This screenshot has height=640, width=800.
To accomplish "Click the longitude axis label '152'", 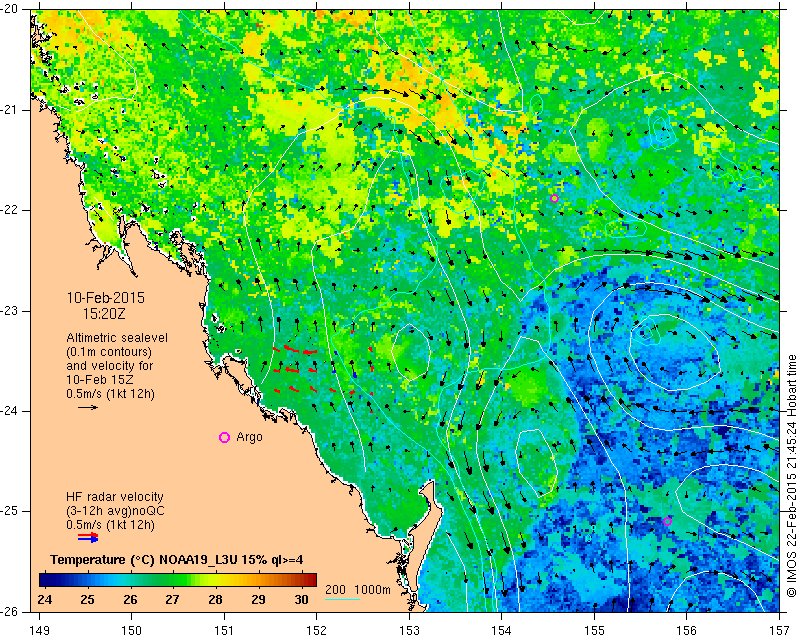I will [x=317, y=631].
